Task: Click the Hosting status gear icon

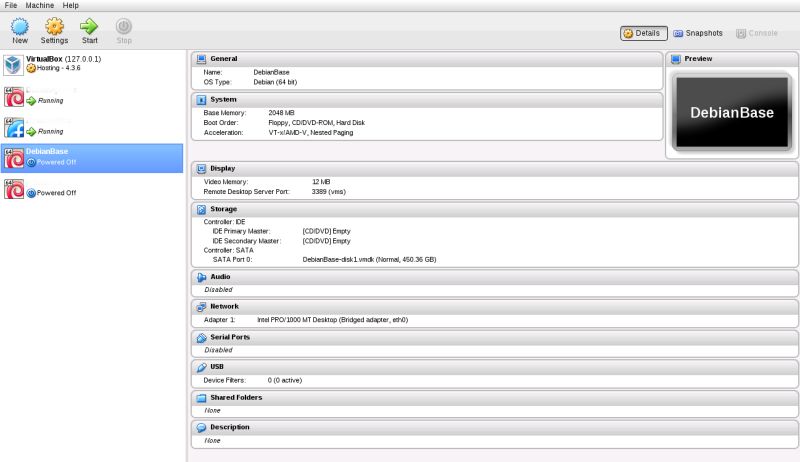Action: coord(31,68)
